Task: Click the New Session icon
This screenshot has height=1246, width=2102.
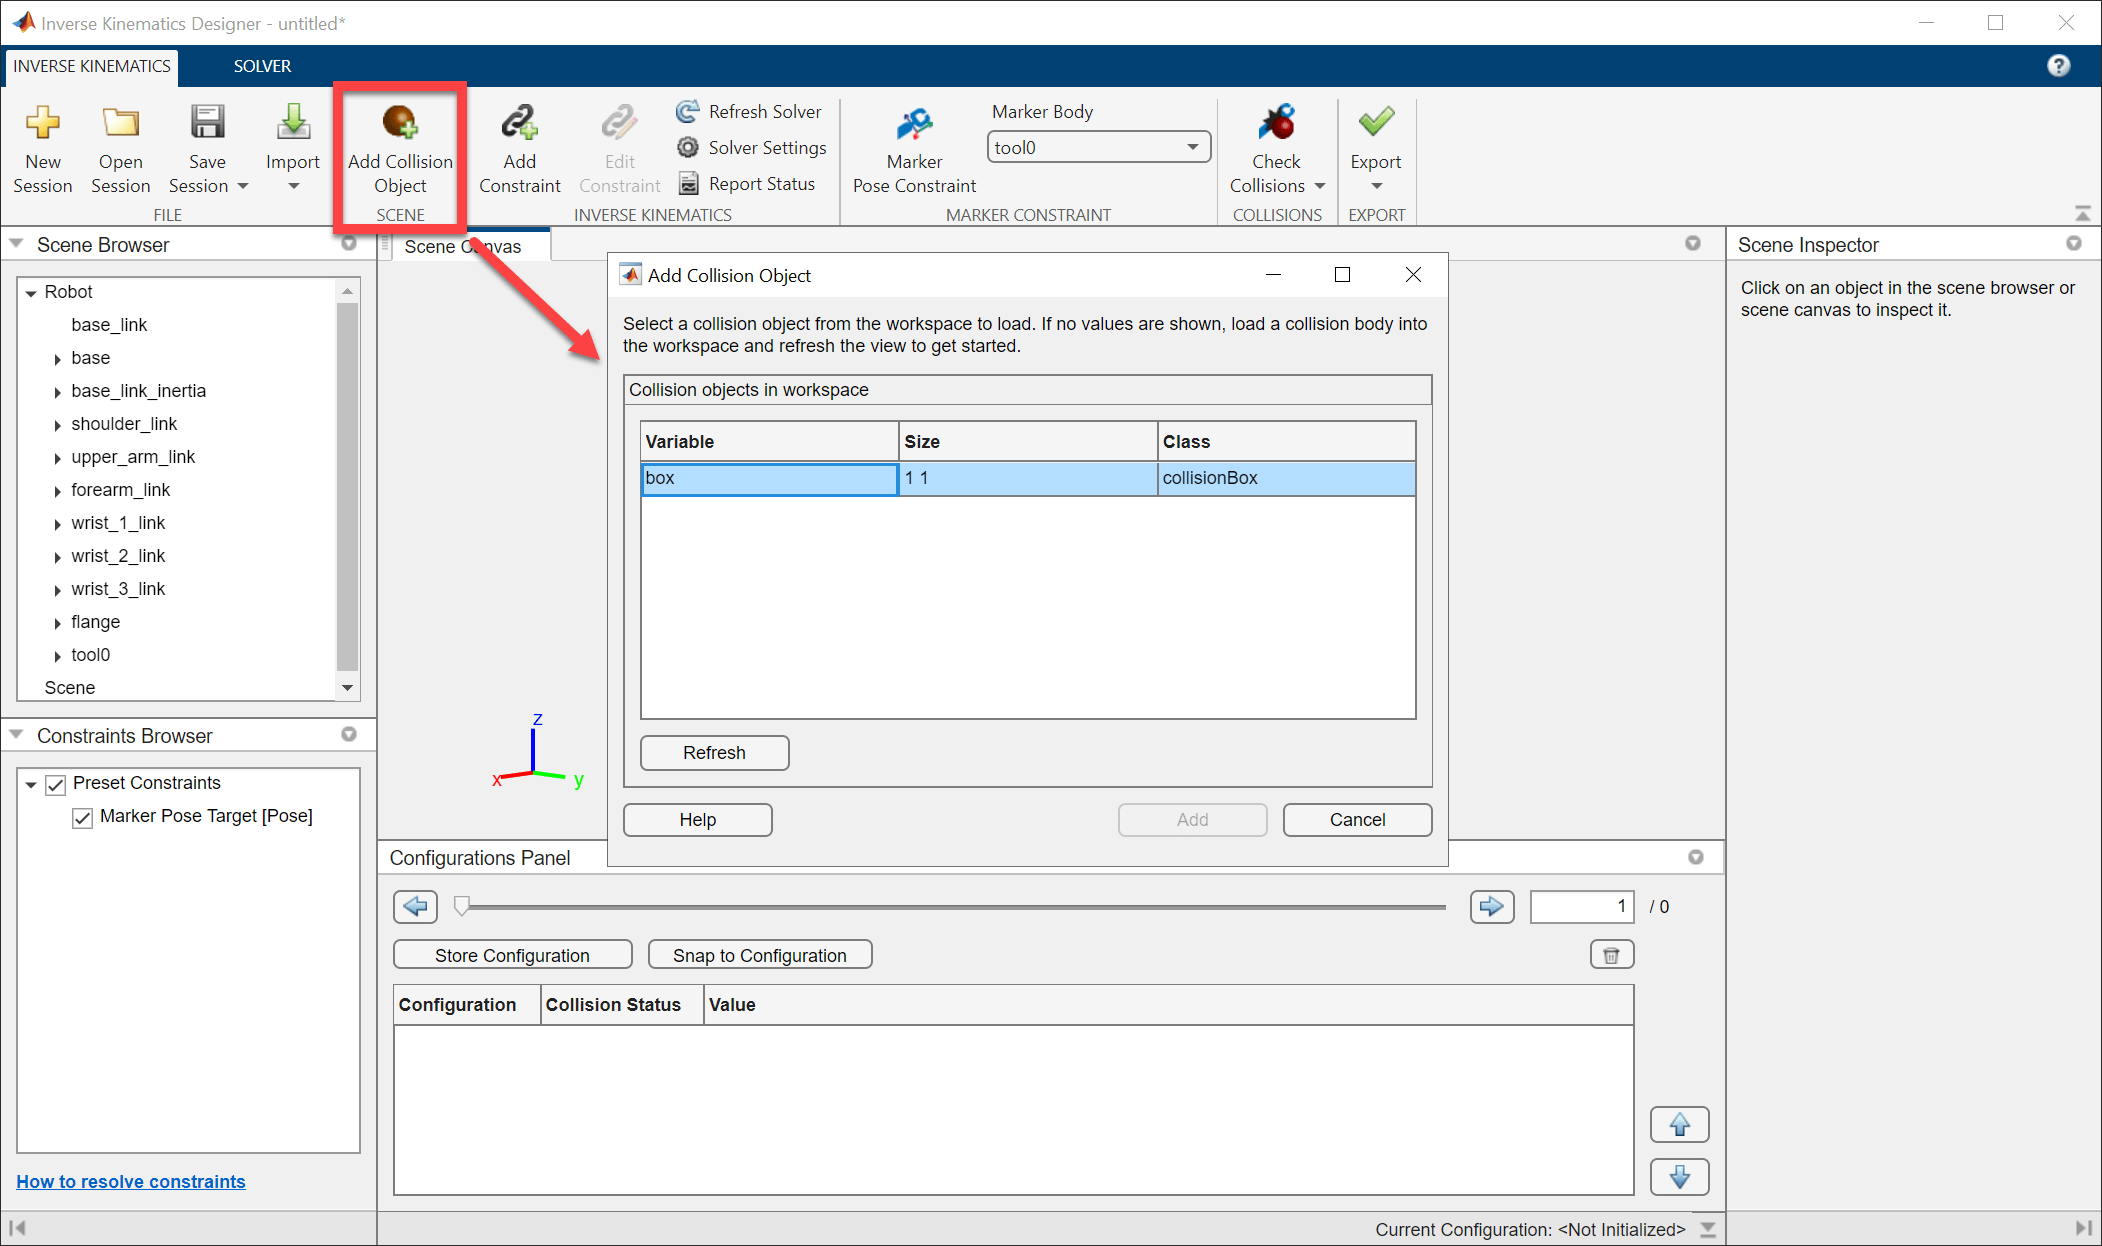Action: [x=42, y=122]
